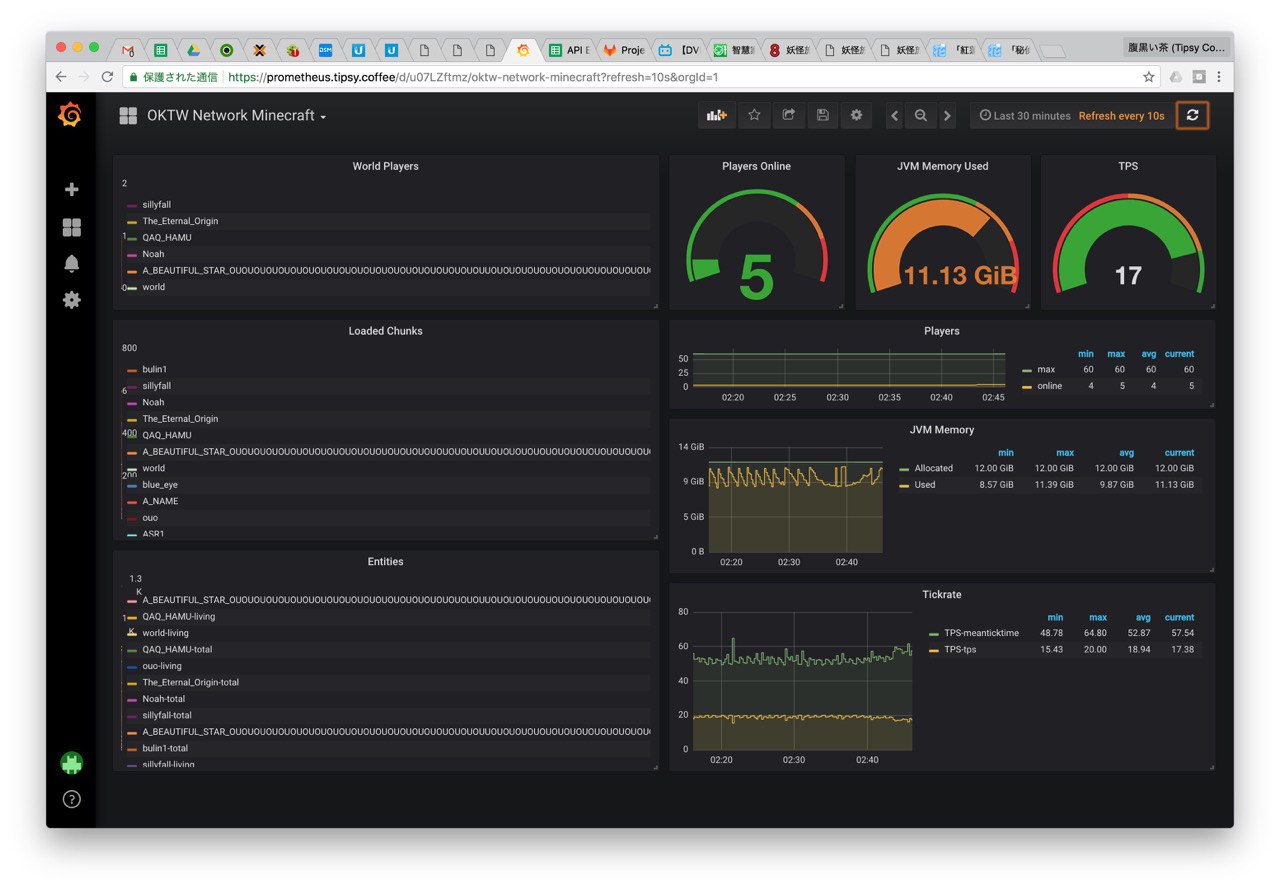The height and width of the screenshot is (889, 1280).
Task: Sort JVM Memory legend by max column
Action: tap(1064, 453)
